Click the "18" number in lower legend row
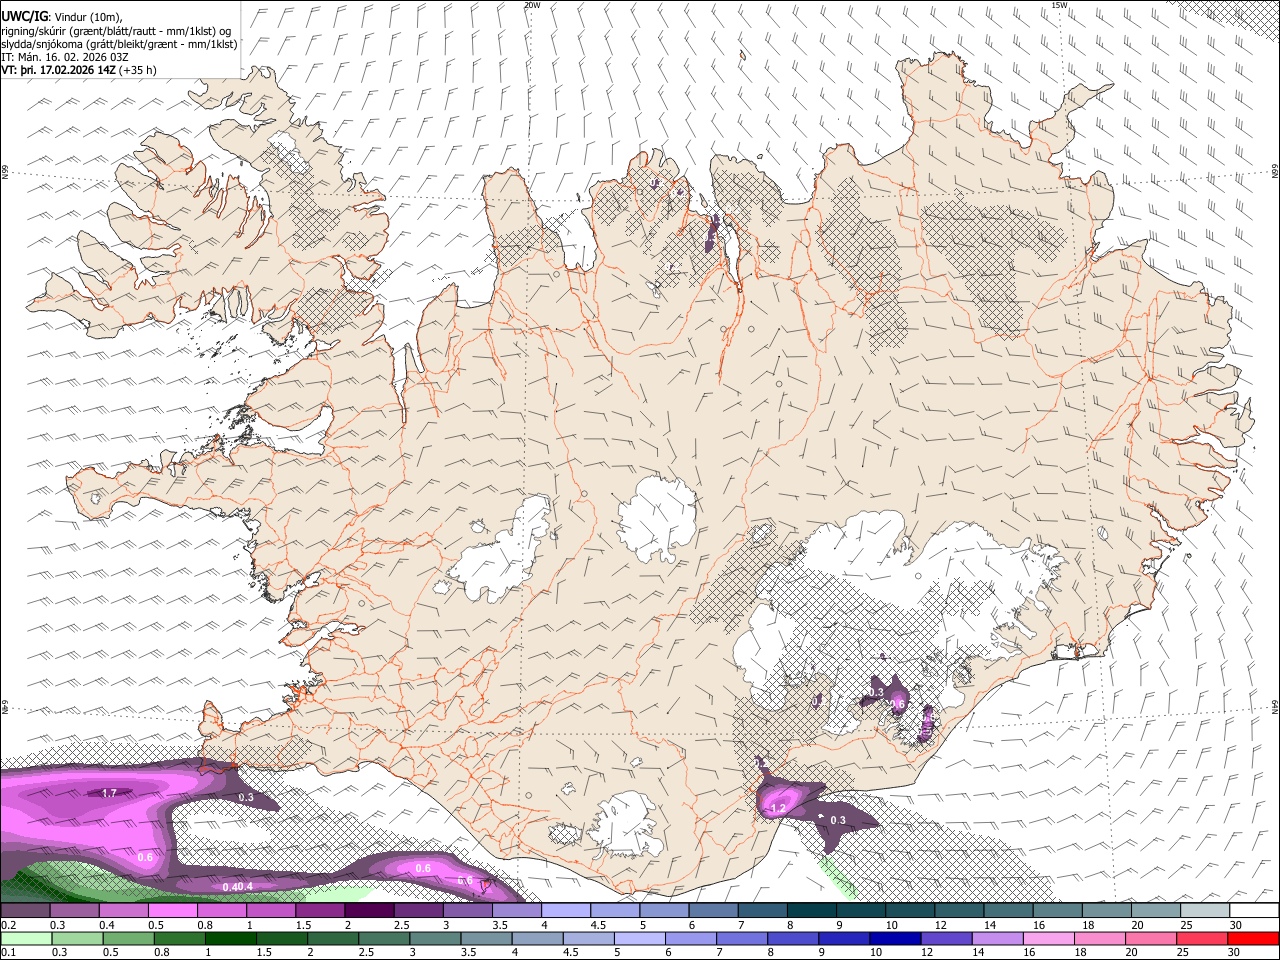This screenshot has width=1280, height=960. 1079,953
